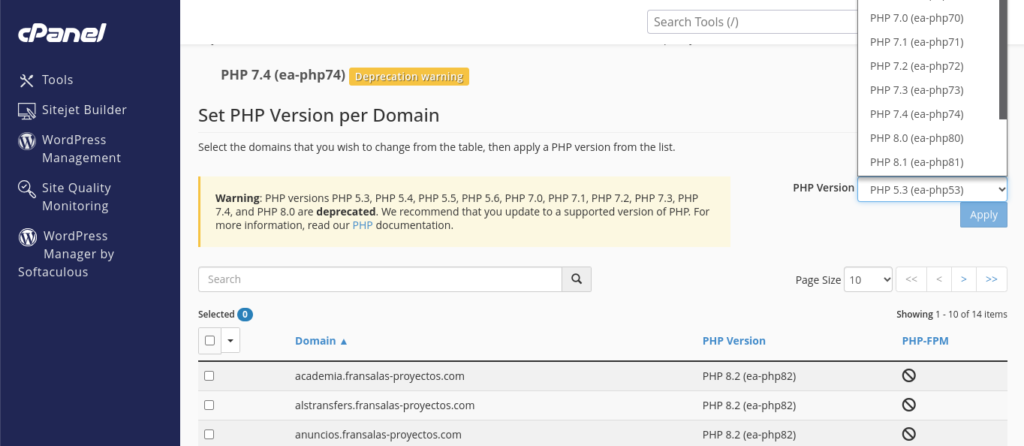Click PHP 8.2 value in anuncios row
The height and width of the screenshot is (446, 1024).
(x=749, y=434)
